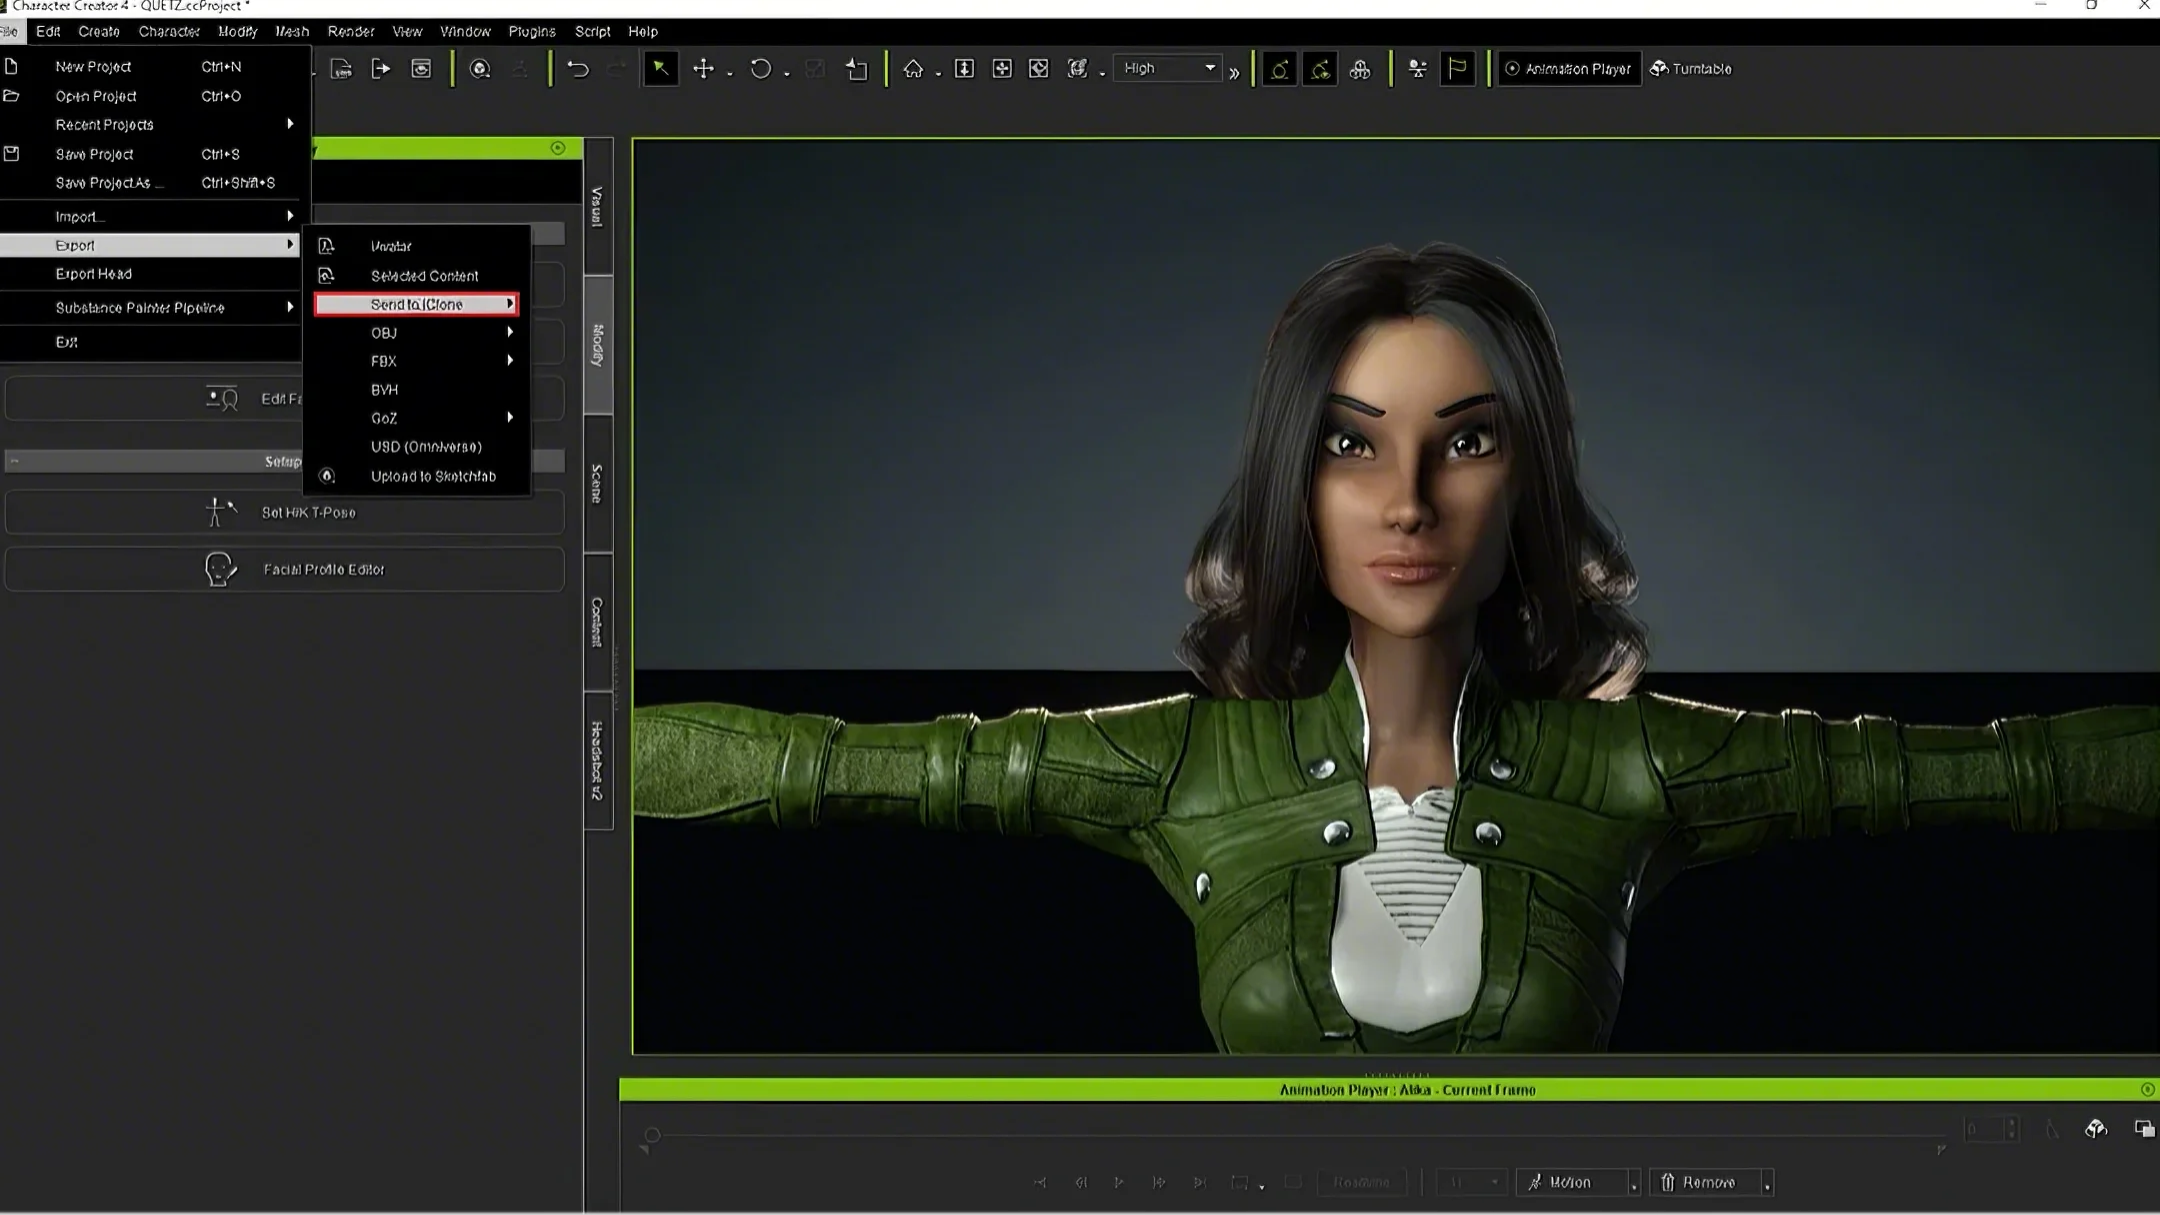Image resolution: width=2160 pixels, height=1215 pixels.
Task: Click the animation timeline slider handle
Action: click(652, 1135)
